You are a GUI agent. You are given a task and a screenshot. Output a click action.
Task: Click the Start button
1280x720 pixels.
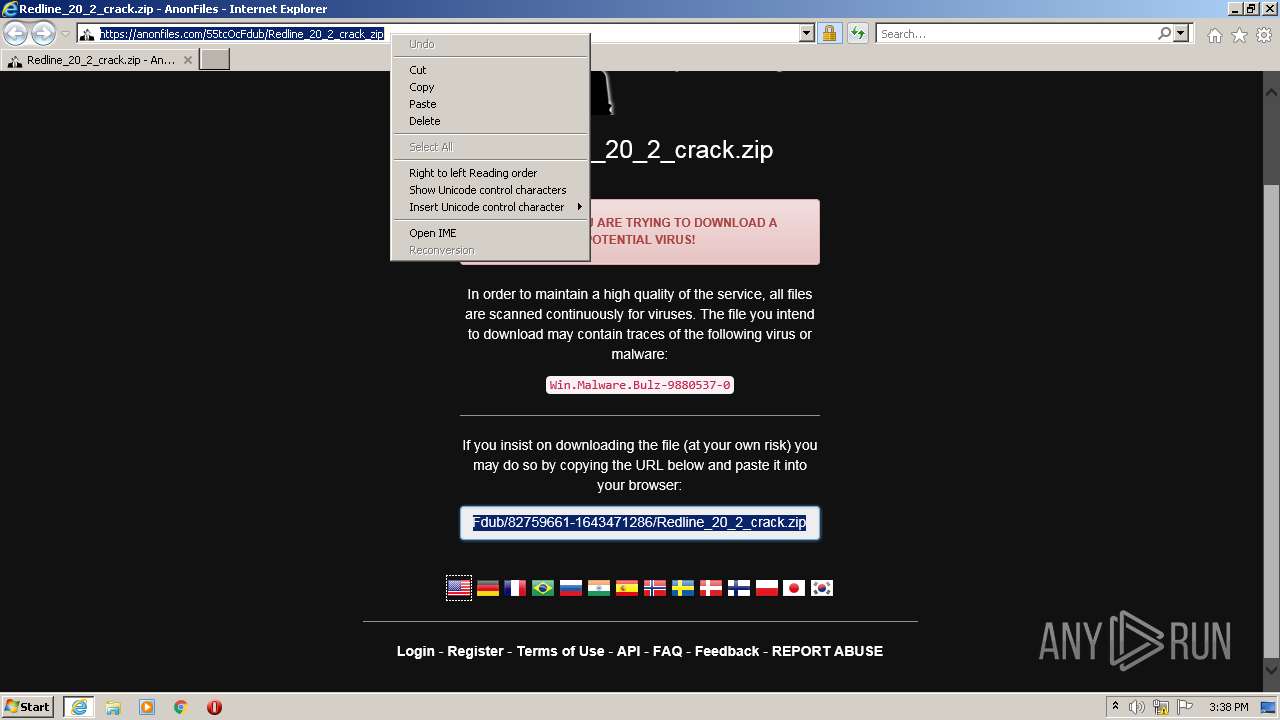28,707
